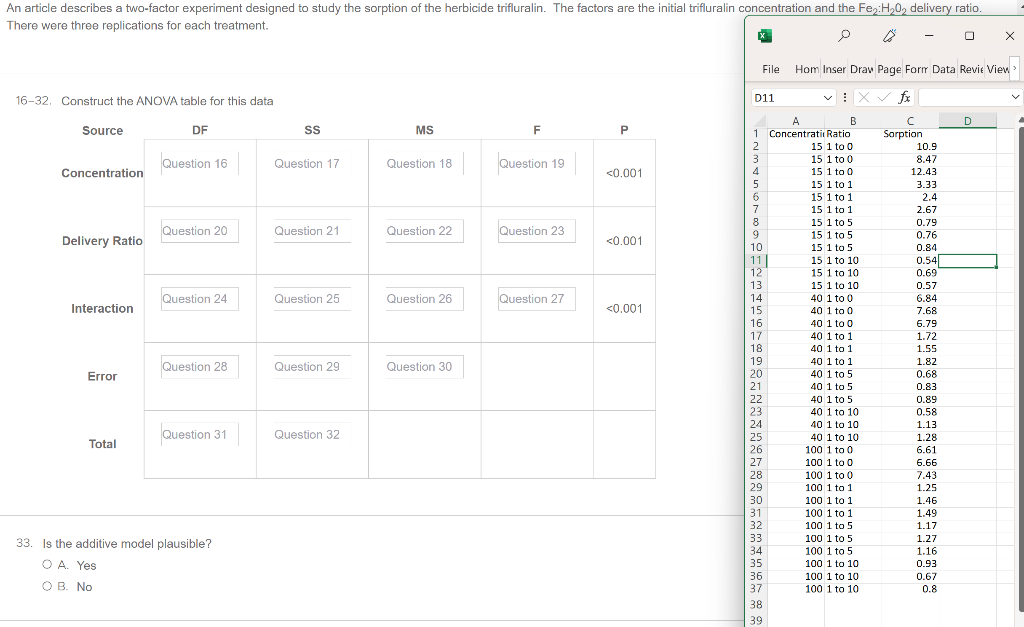The height and width of the screenshot is (627, 1024).
Task: Click the Excel app icon in titlebar
Action: click(x=765, y=35)
